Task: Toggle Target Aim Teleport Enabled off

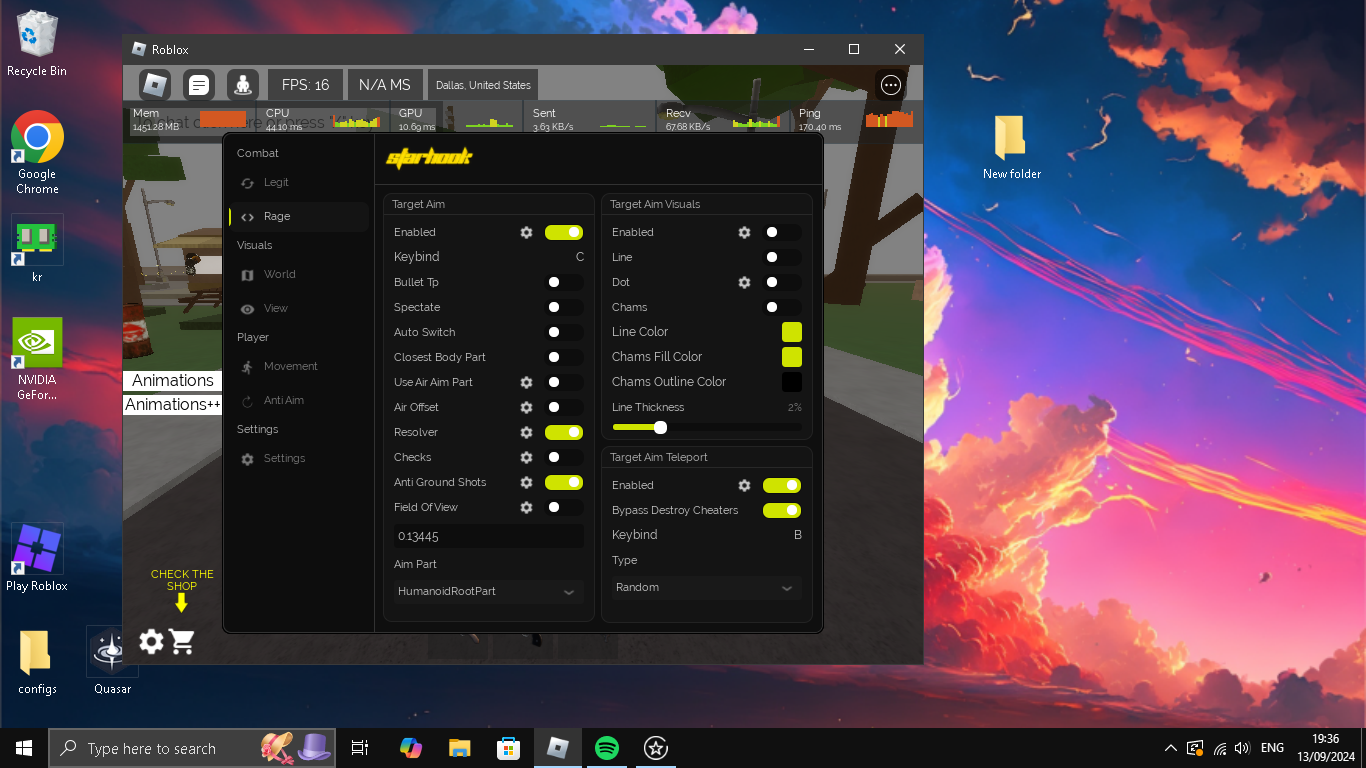Action: click(782, 485)
